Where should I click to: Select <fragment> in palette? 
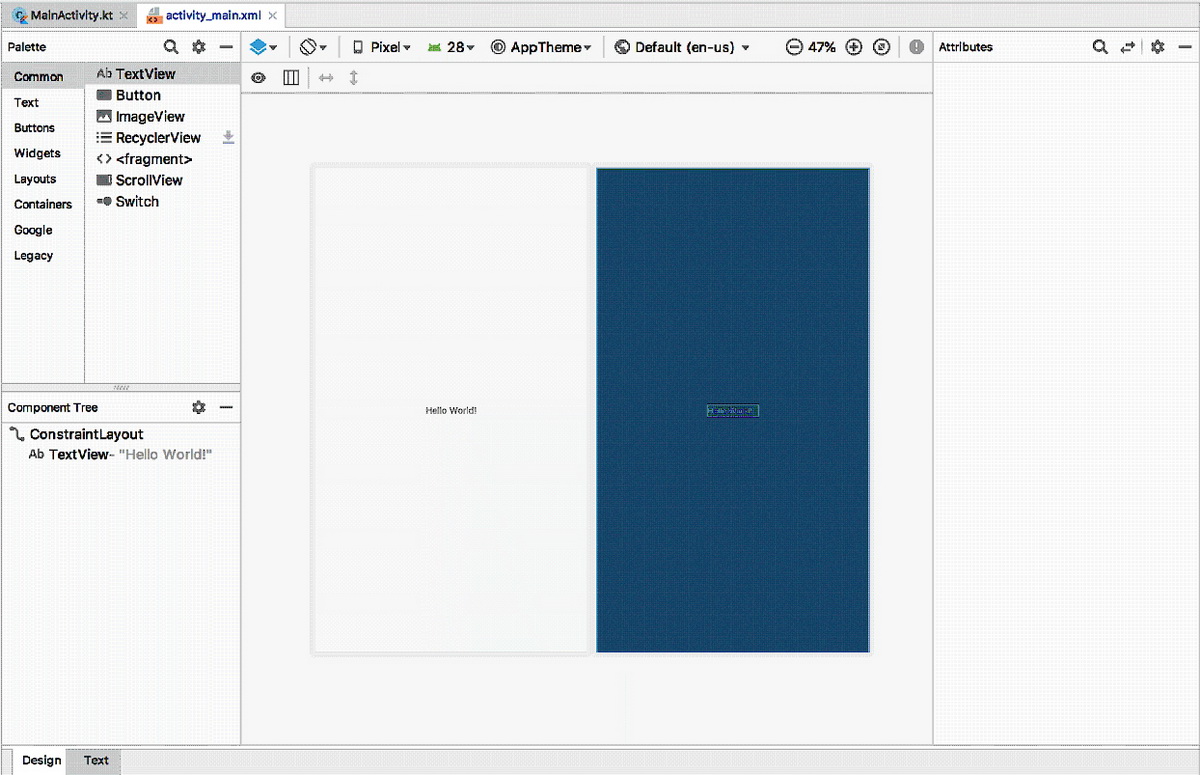pyautogui.click(x=163, y=159)
